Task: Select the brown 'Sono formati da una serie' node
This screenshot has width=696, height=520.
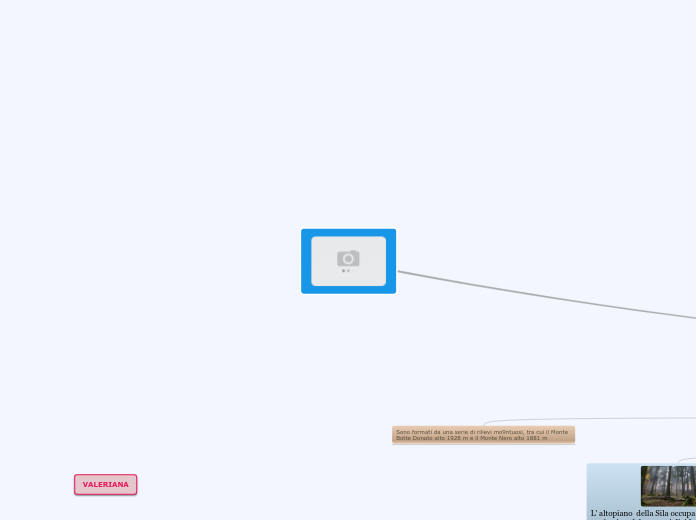Action: (x=483, y=435)
